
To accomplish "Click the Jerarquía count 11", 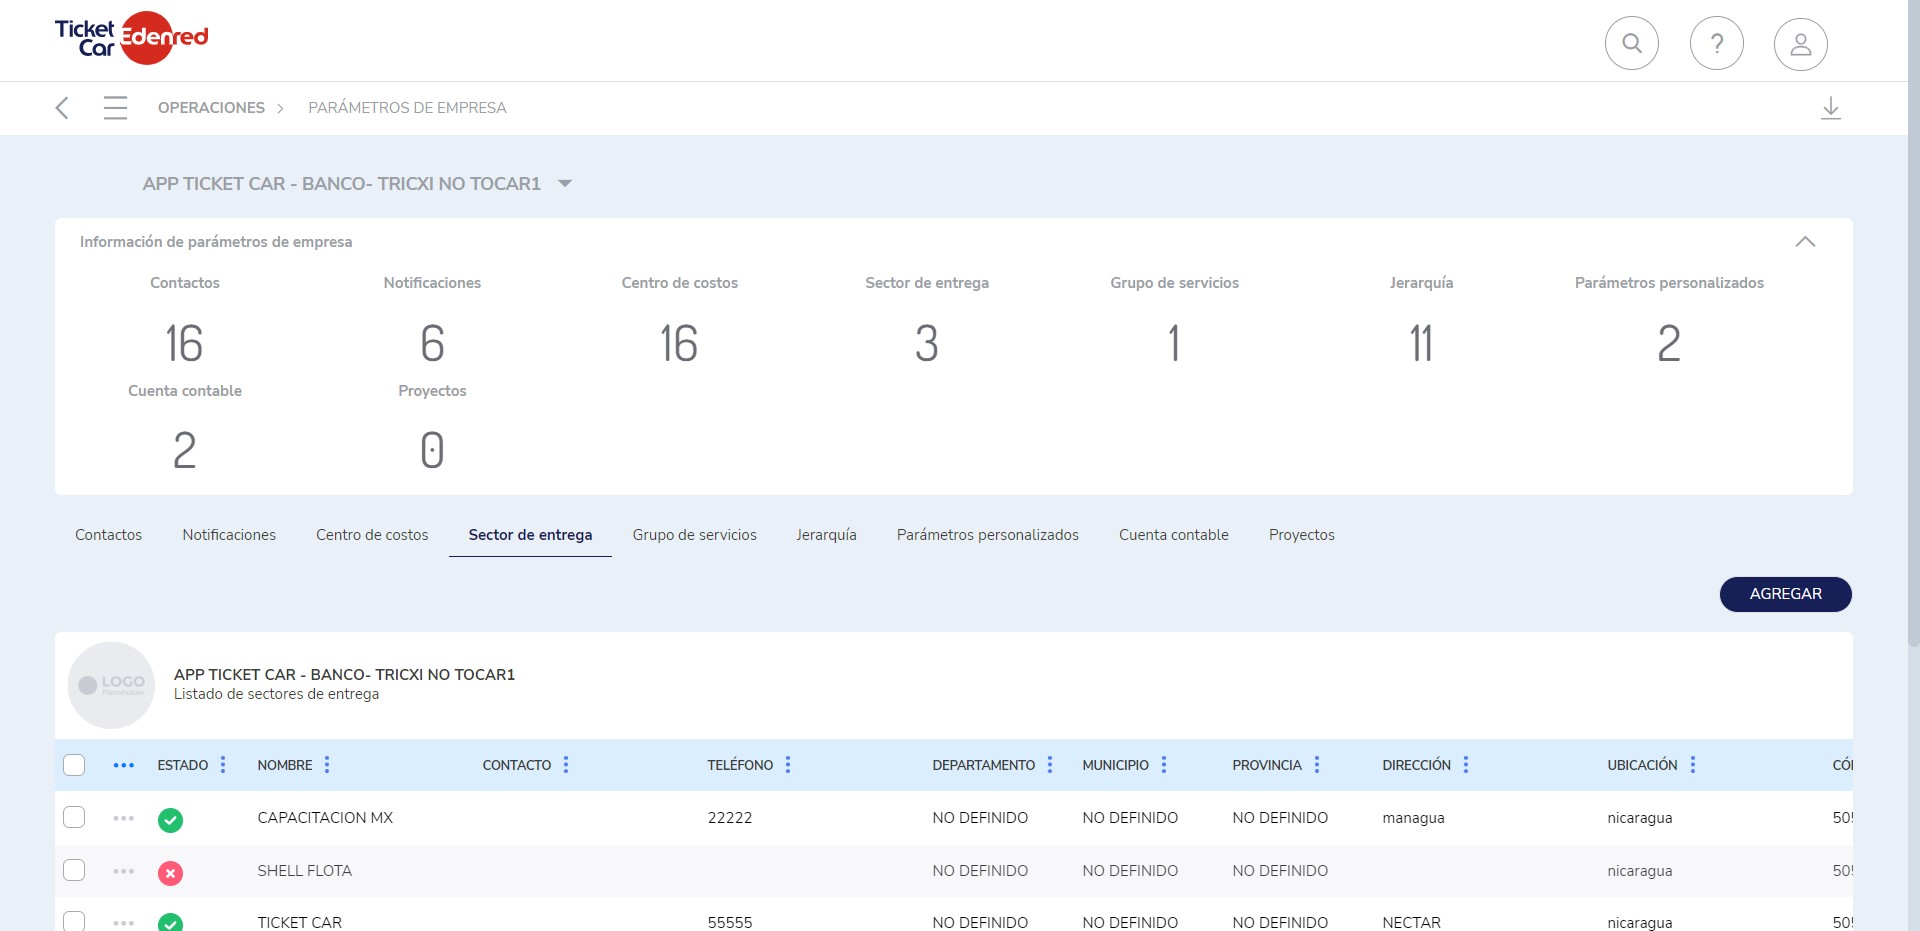I will pos(1421,344).
